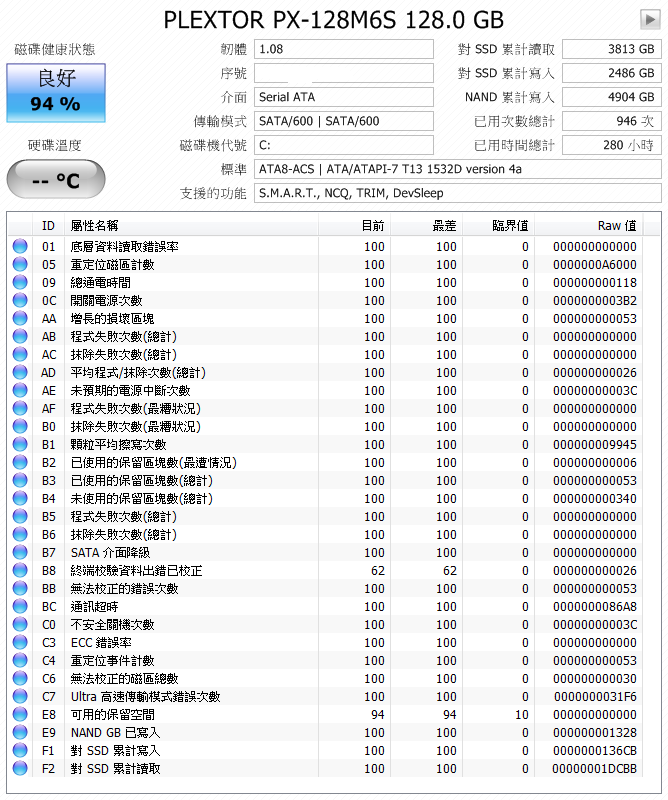
Task: Click the NAND 累計寫入 value 4904 GB
Action: coord(612,97)
